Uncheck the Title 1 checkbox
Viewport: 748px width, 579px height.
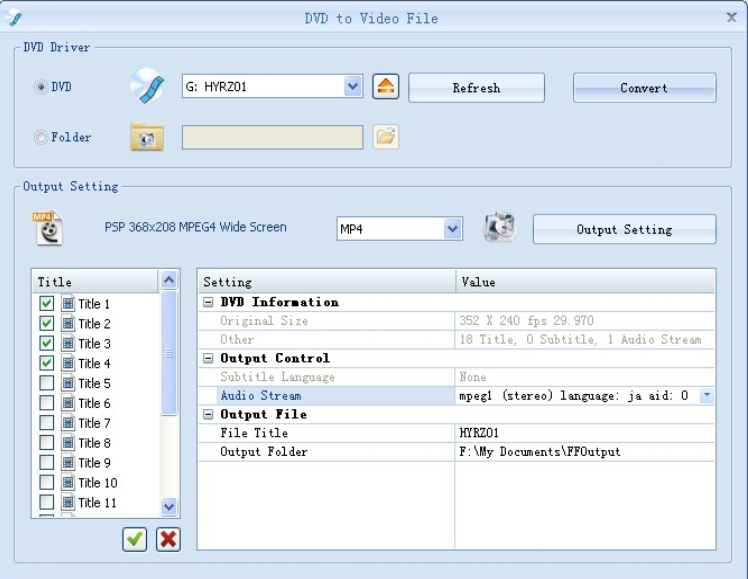46,303
